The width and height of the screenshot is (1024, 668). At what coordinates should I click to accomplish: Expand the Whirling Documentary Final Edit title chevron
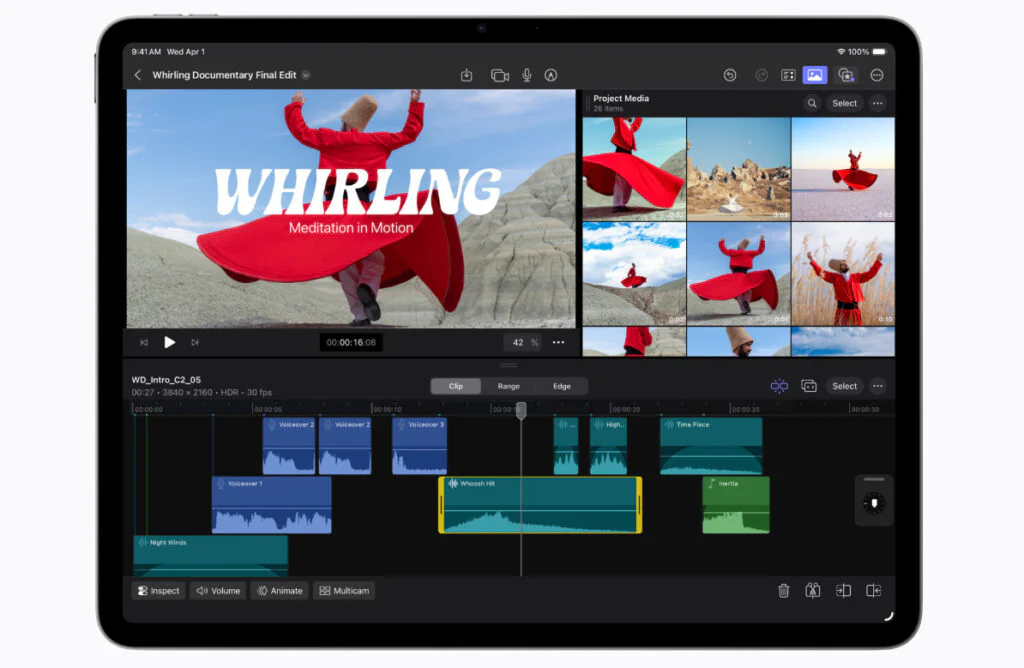pos(306,74)
